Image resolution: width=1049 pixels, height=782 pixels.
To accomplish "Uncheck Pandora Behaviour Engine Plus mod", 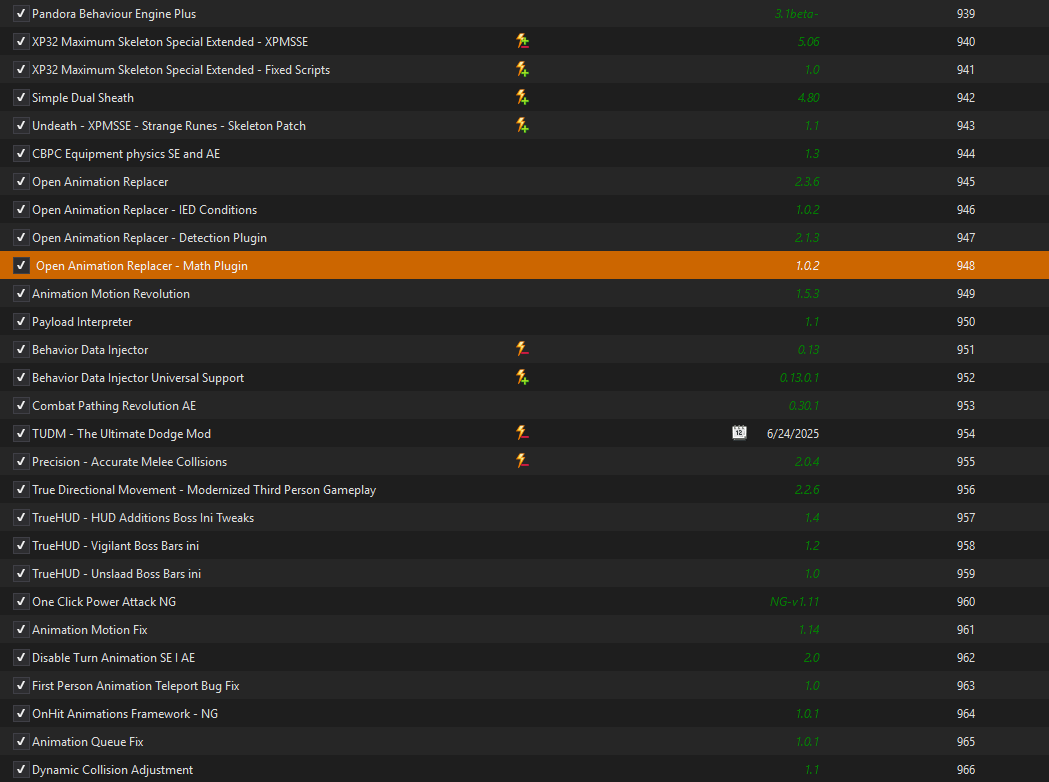I will click(x=21, y=13).
